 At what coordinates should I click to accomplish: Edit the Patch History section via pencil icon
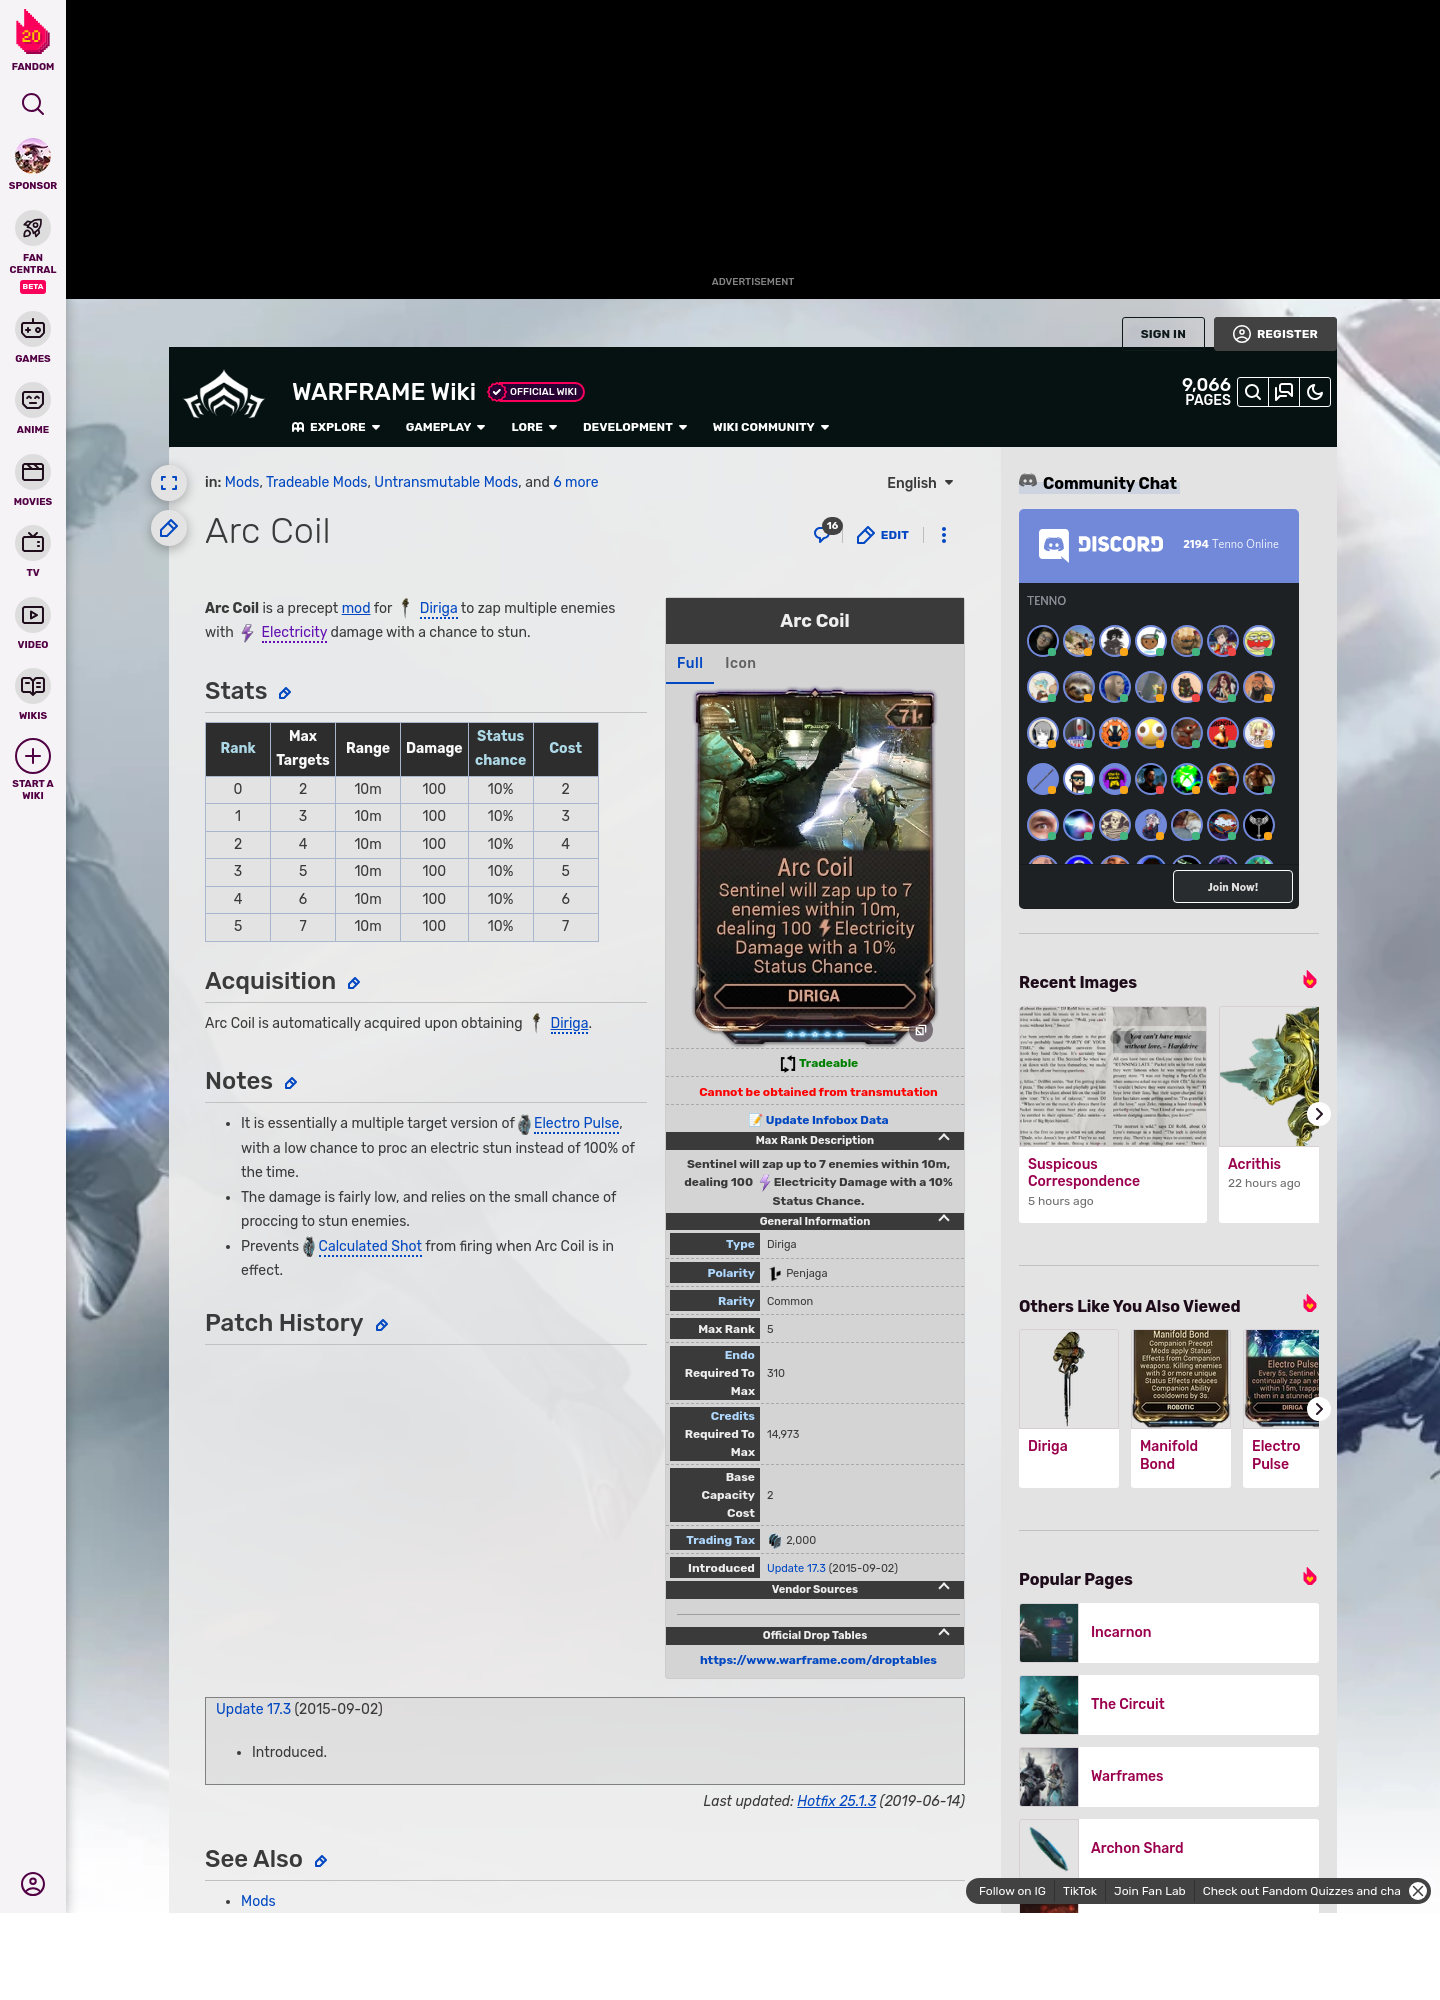(382, 1325)
